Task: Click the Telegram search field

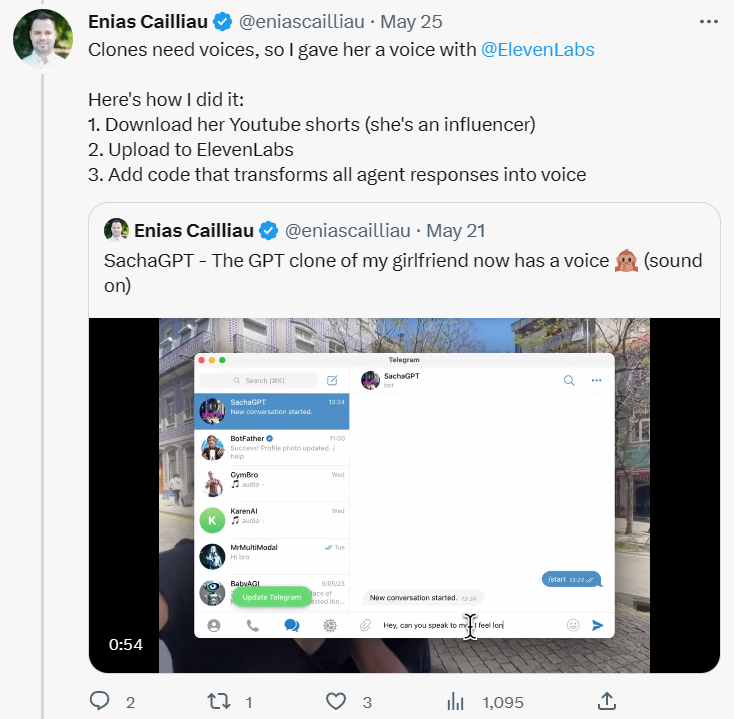Action: coord(259,381)
